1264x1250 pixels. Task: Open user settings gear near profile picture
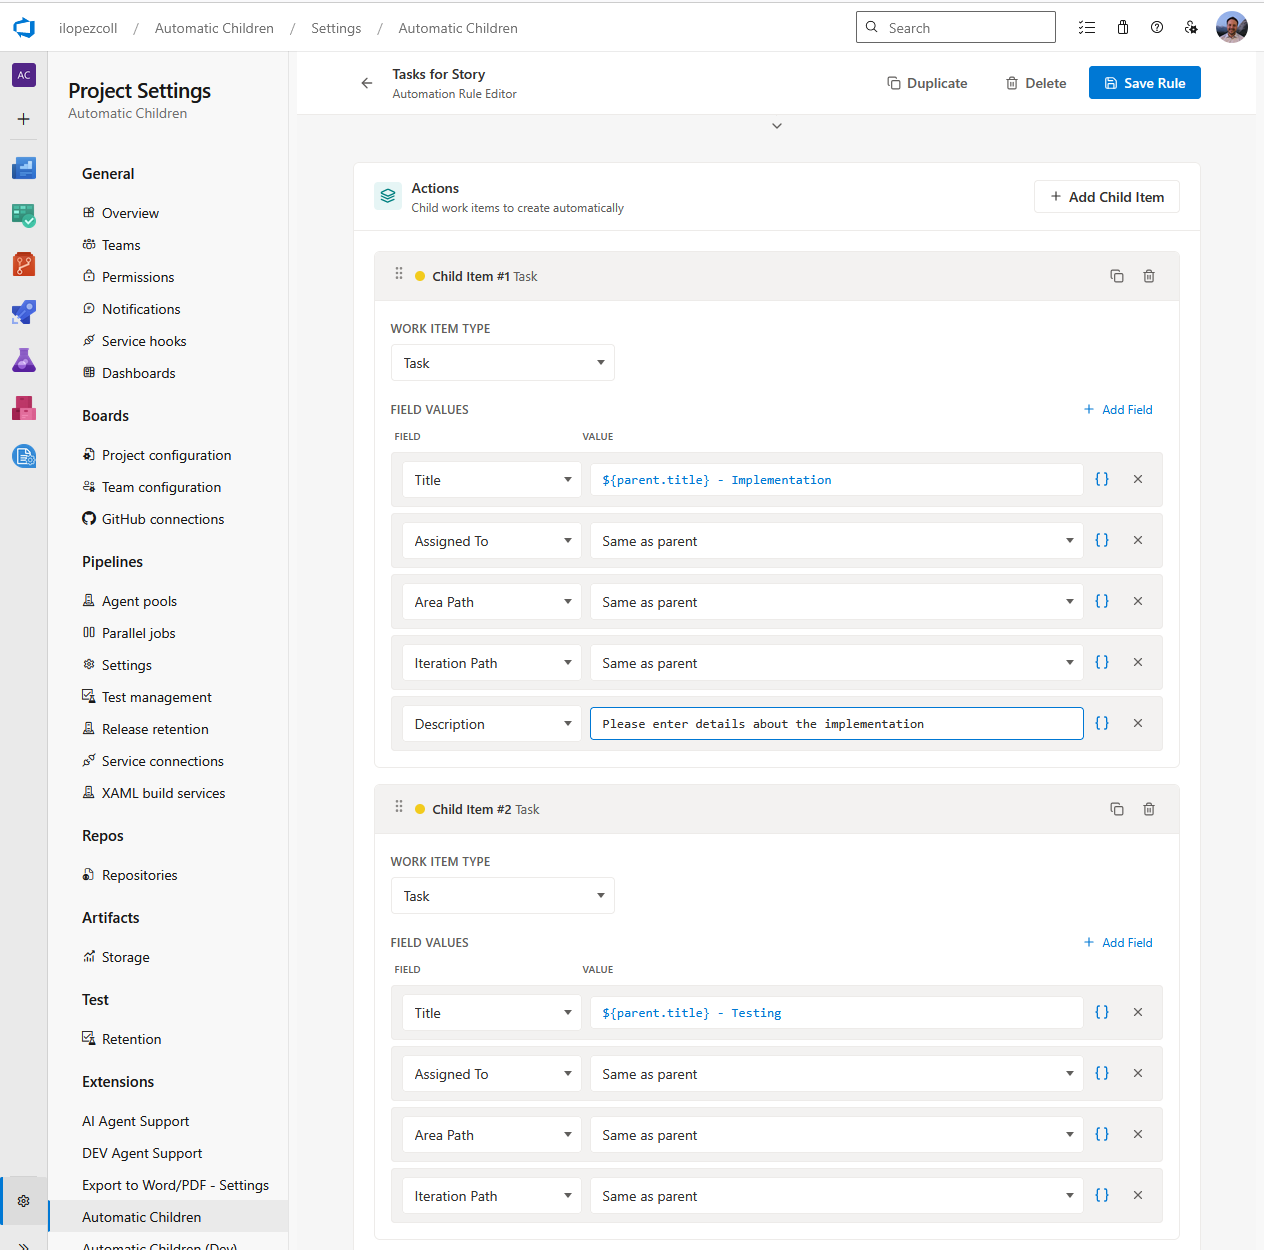(1191, 27)
